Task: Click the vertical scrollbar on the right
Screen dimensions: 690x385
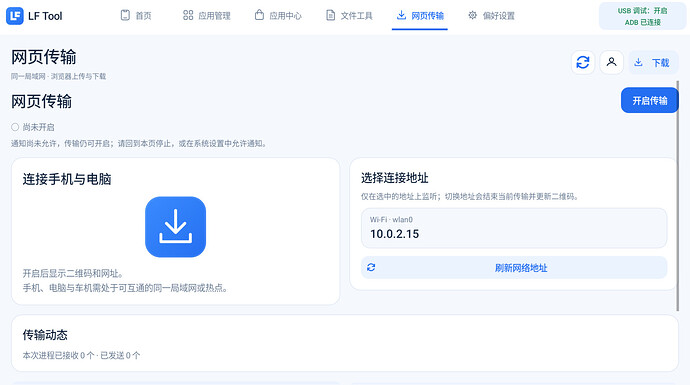Action: (x=678, y=195)
